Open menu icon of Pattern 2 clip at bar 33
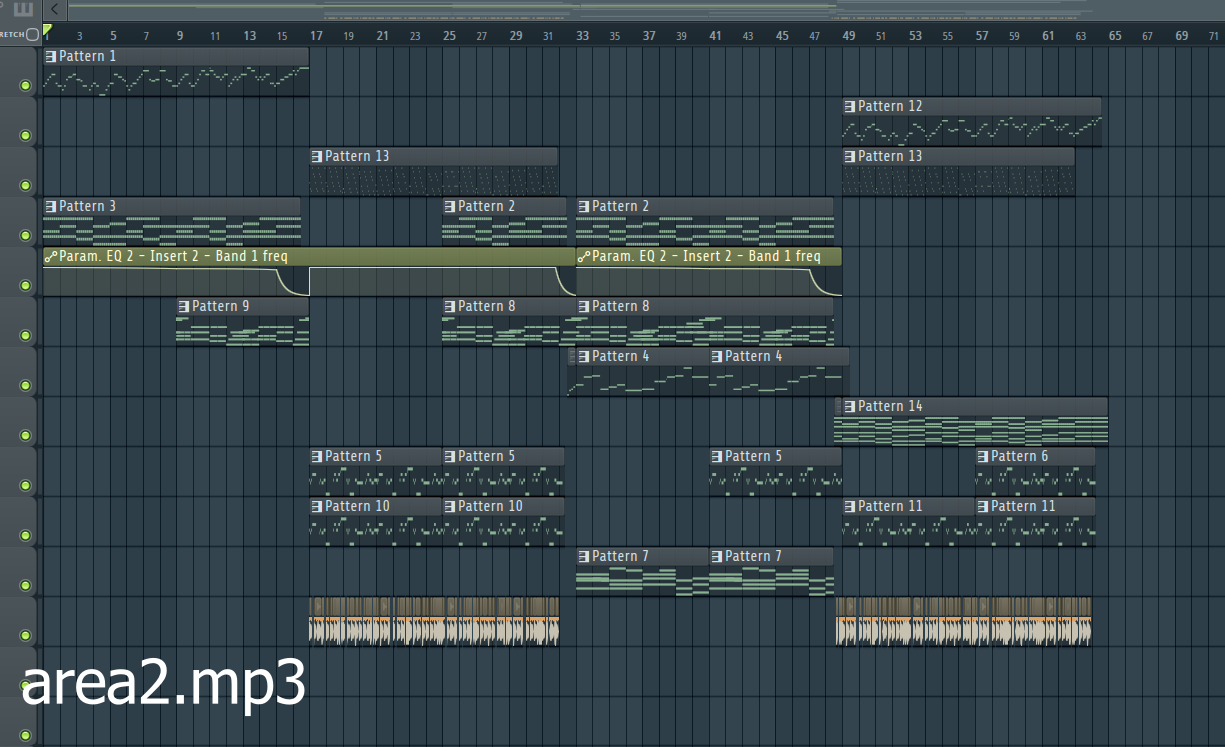Screen dimensions: 1225x747 (584, 206)
